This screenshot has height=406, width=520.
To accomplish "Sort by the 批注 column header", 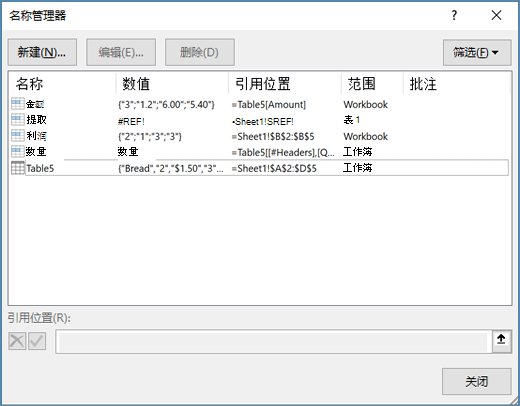I will click(423, 84).
